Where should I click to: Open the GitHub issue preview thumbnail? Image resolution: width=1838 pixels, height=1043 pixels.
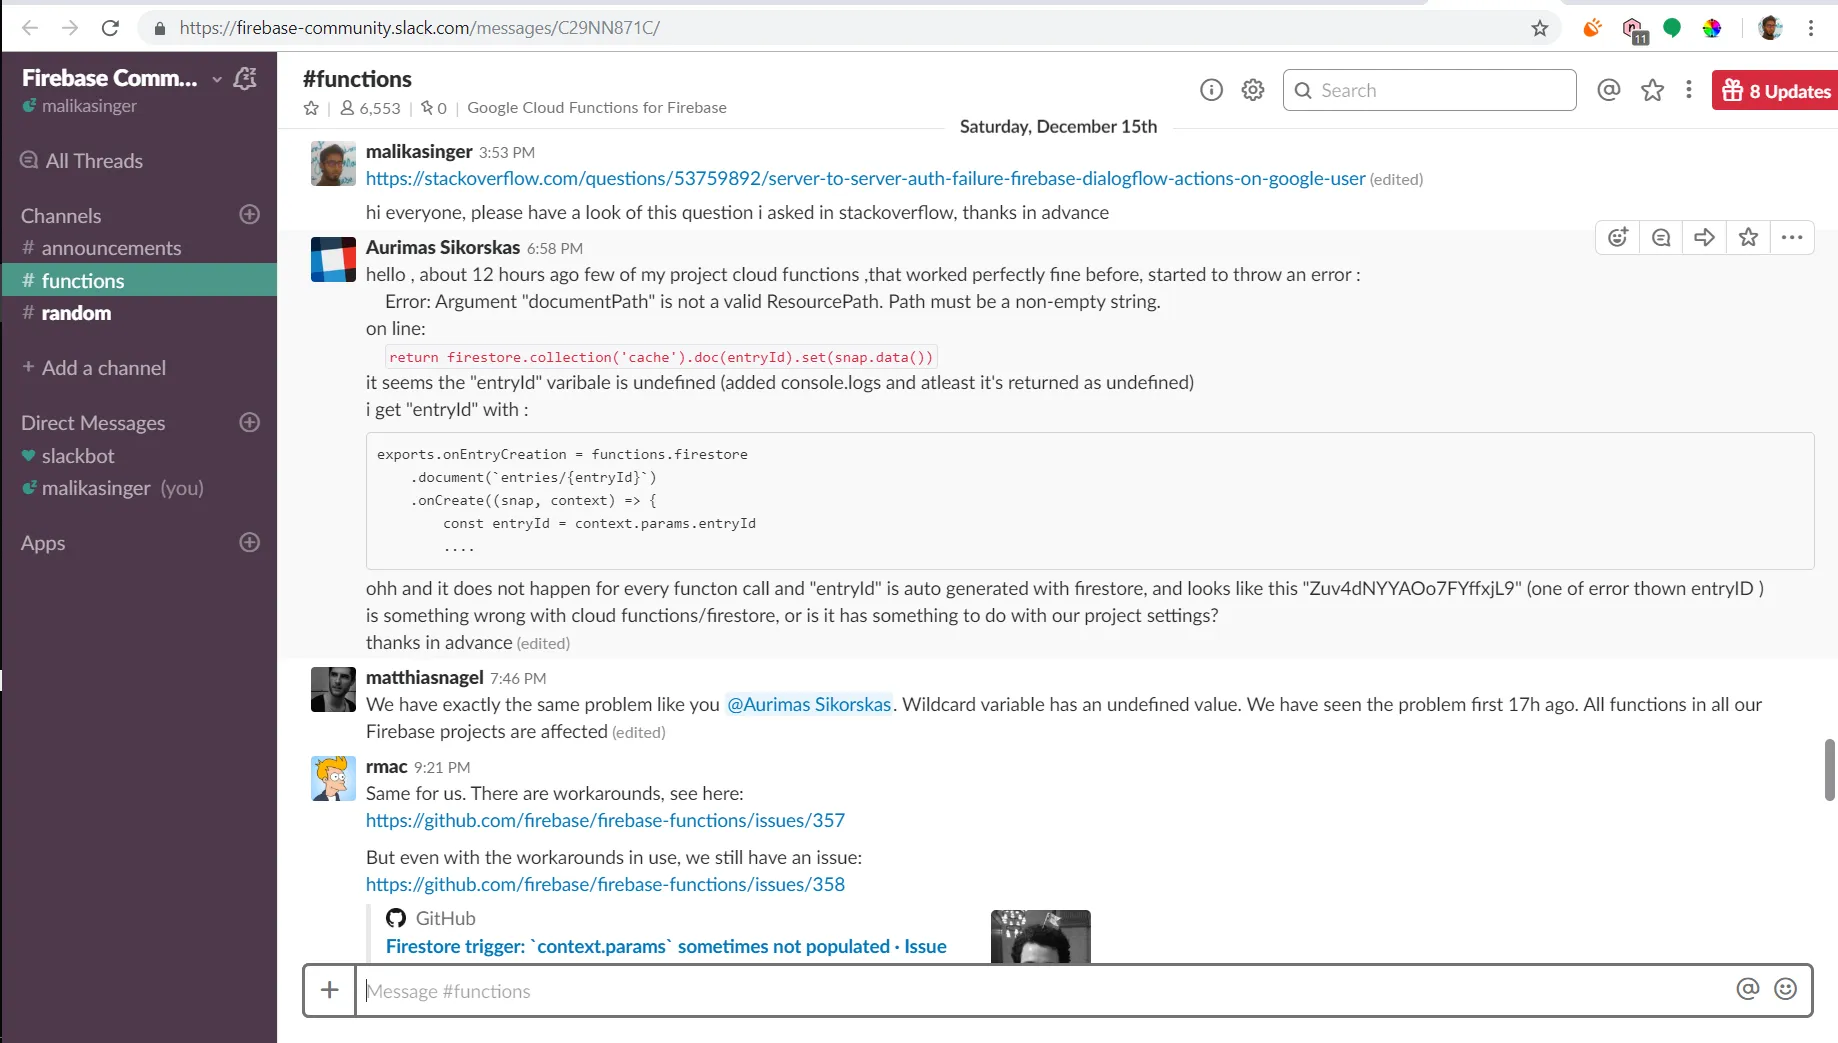click(x=1040, y=936)
